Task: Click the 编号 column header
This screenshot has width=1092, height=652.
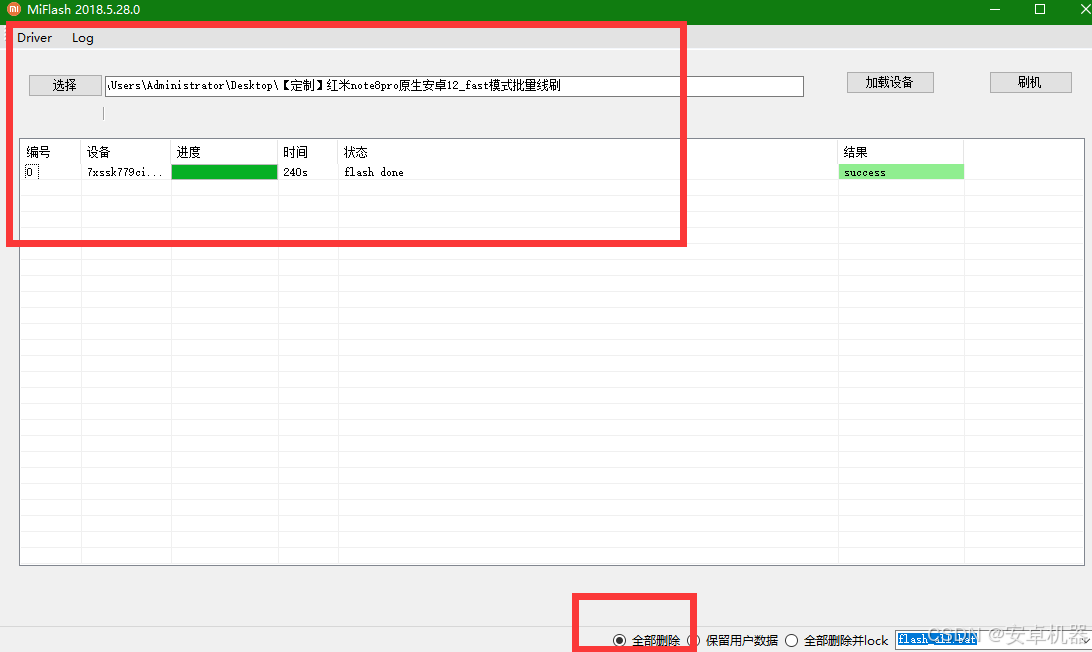Action: (50, 152)
